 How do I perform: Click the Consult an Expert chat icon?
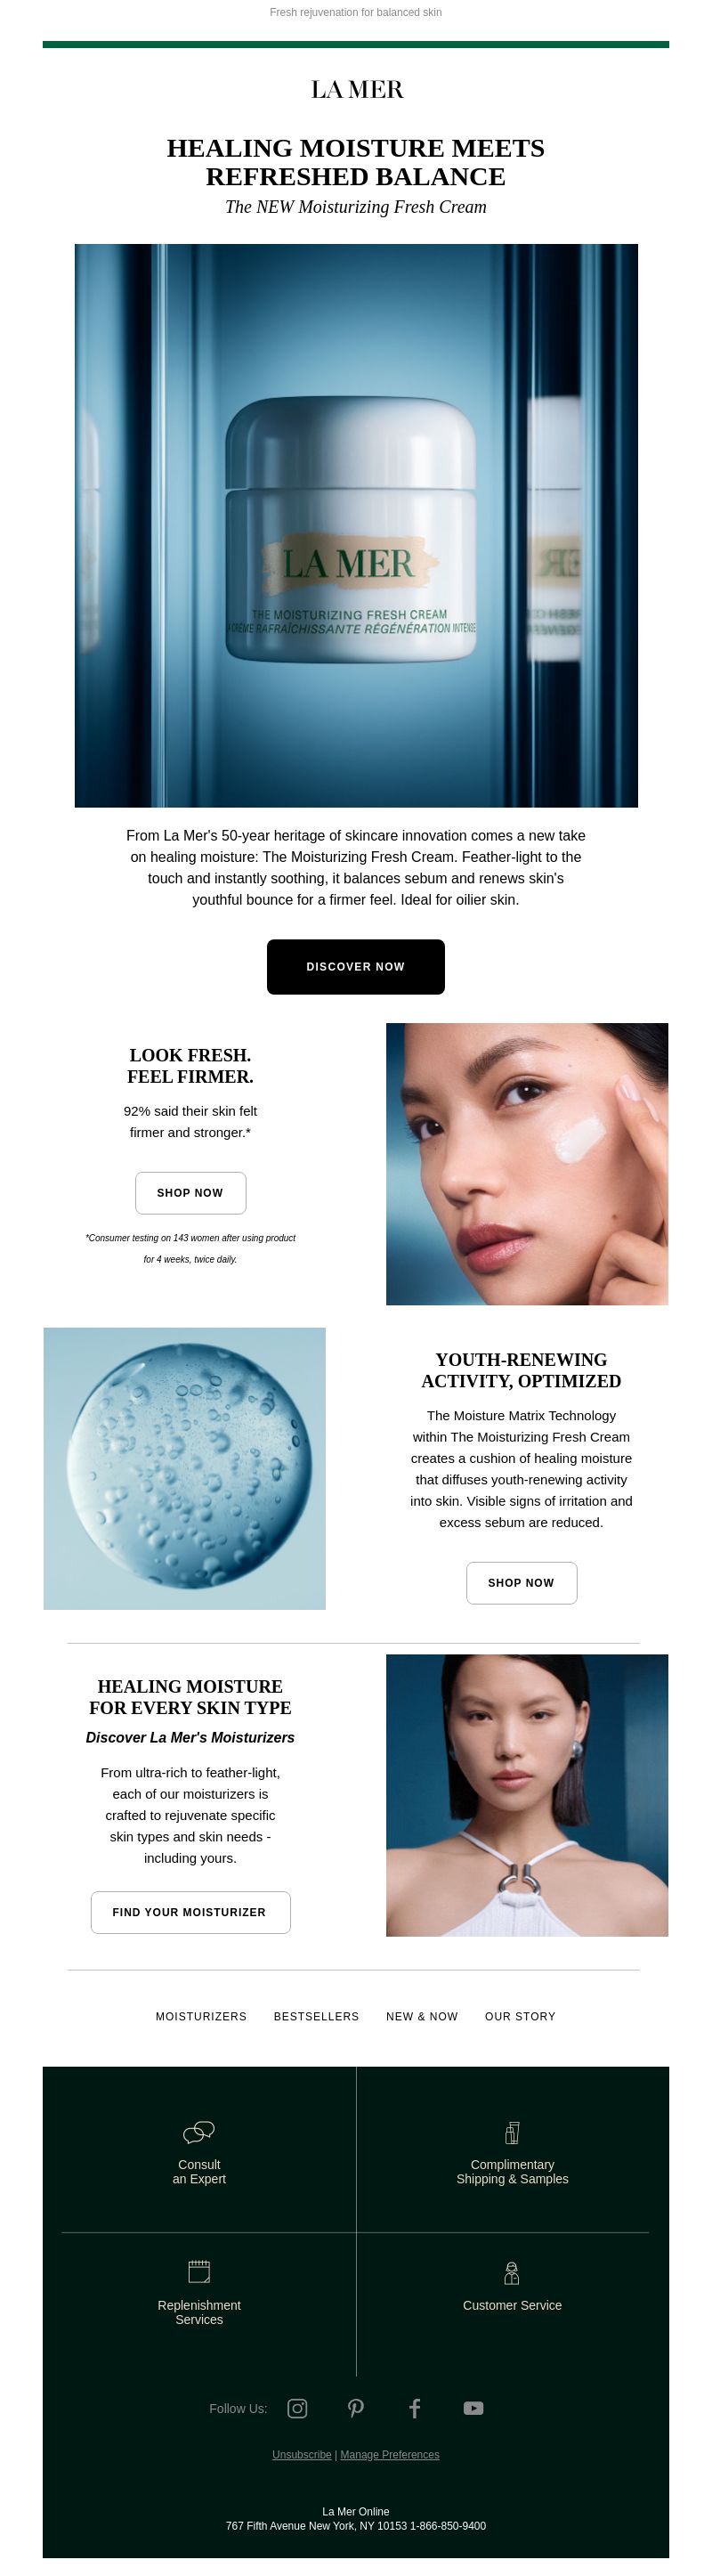[x=199, y=2132]
